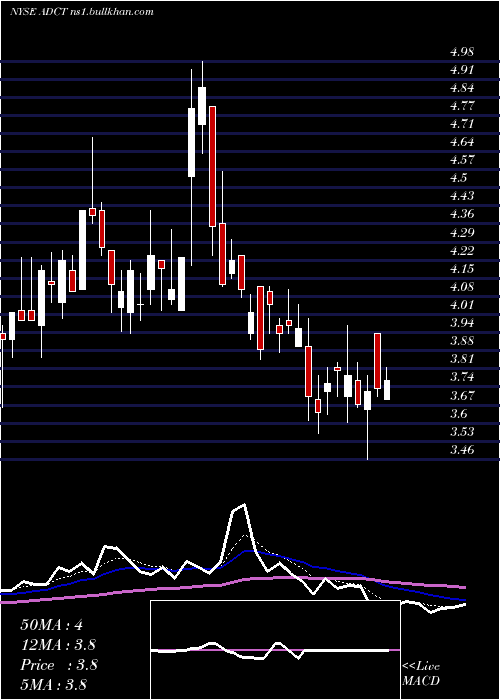
Task: Click the peak of the white indicator line
Action: pos(244,505)
